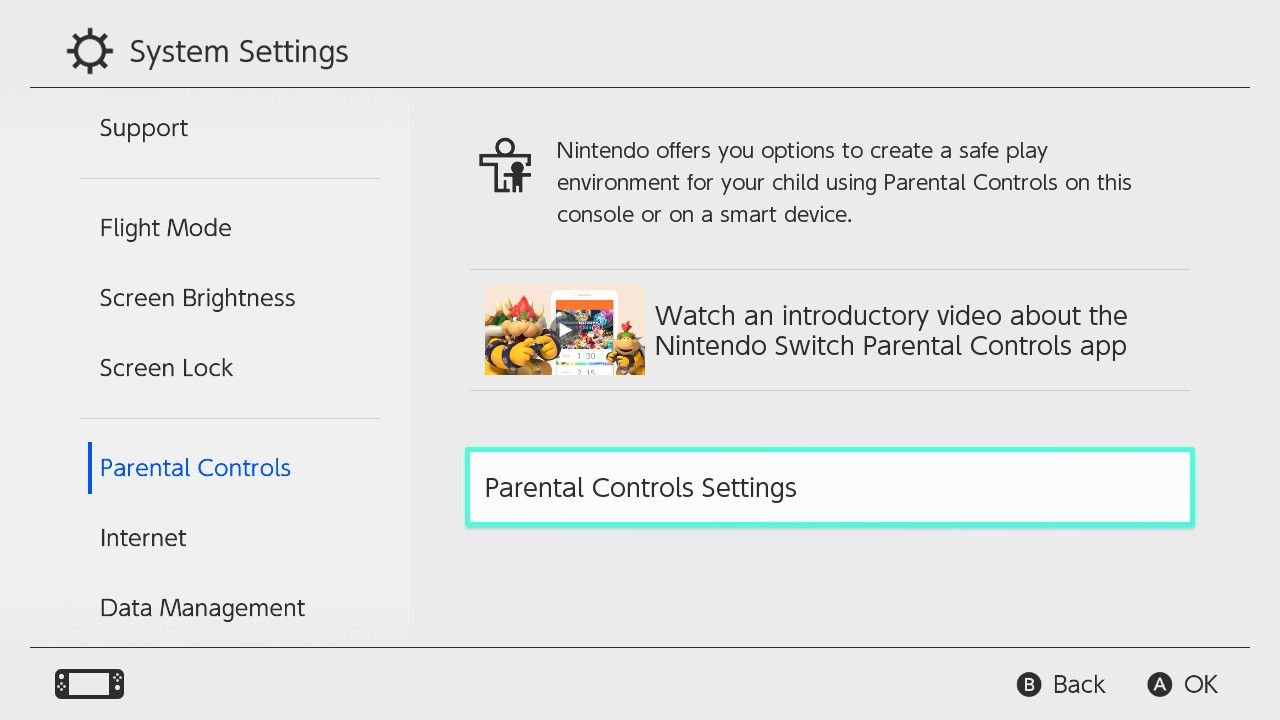1280x720 pixels.
Task: Open Parental Controls Settings
Action: (x=830, y=488)
